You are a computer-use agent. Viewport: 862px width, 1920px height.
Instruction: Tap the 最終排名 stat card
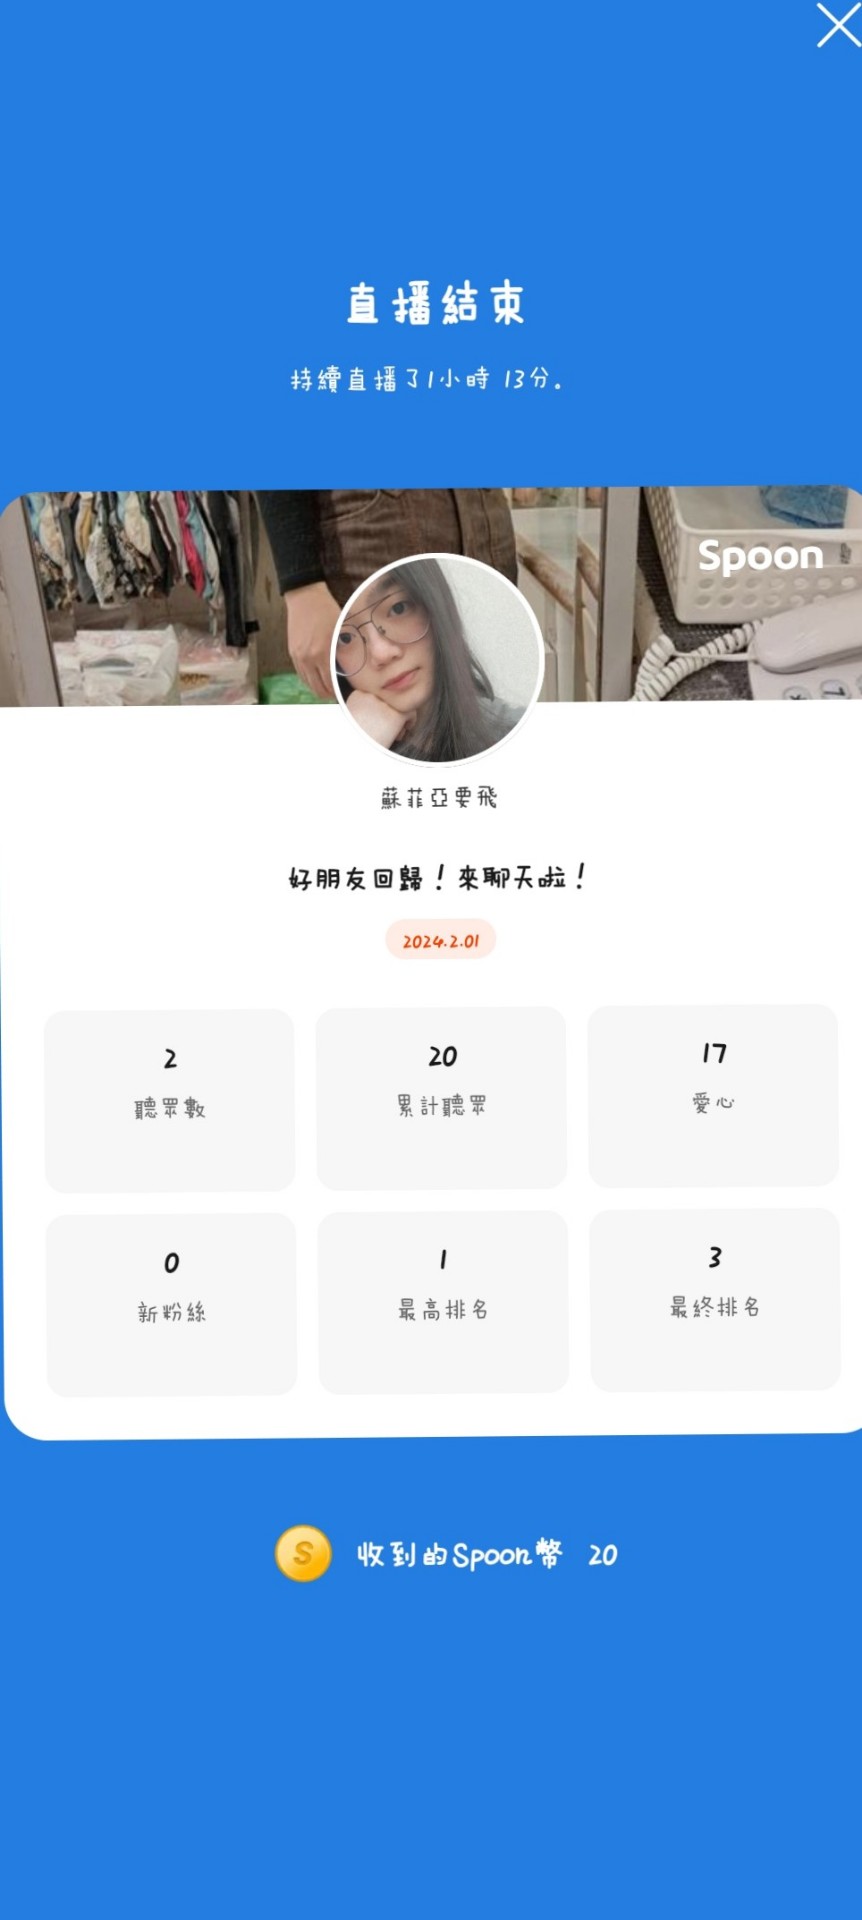tap(715, 1299)
